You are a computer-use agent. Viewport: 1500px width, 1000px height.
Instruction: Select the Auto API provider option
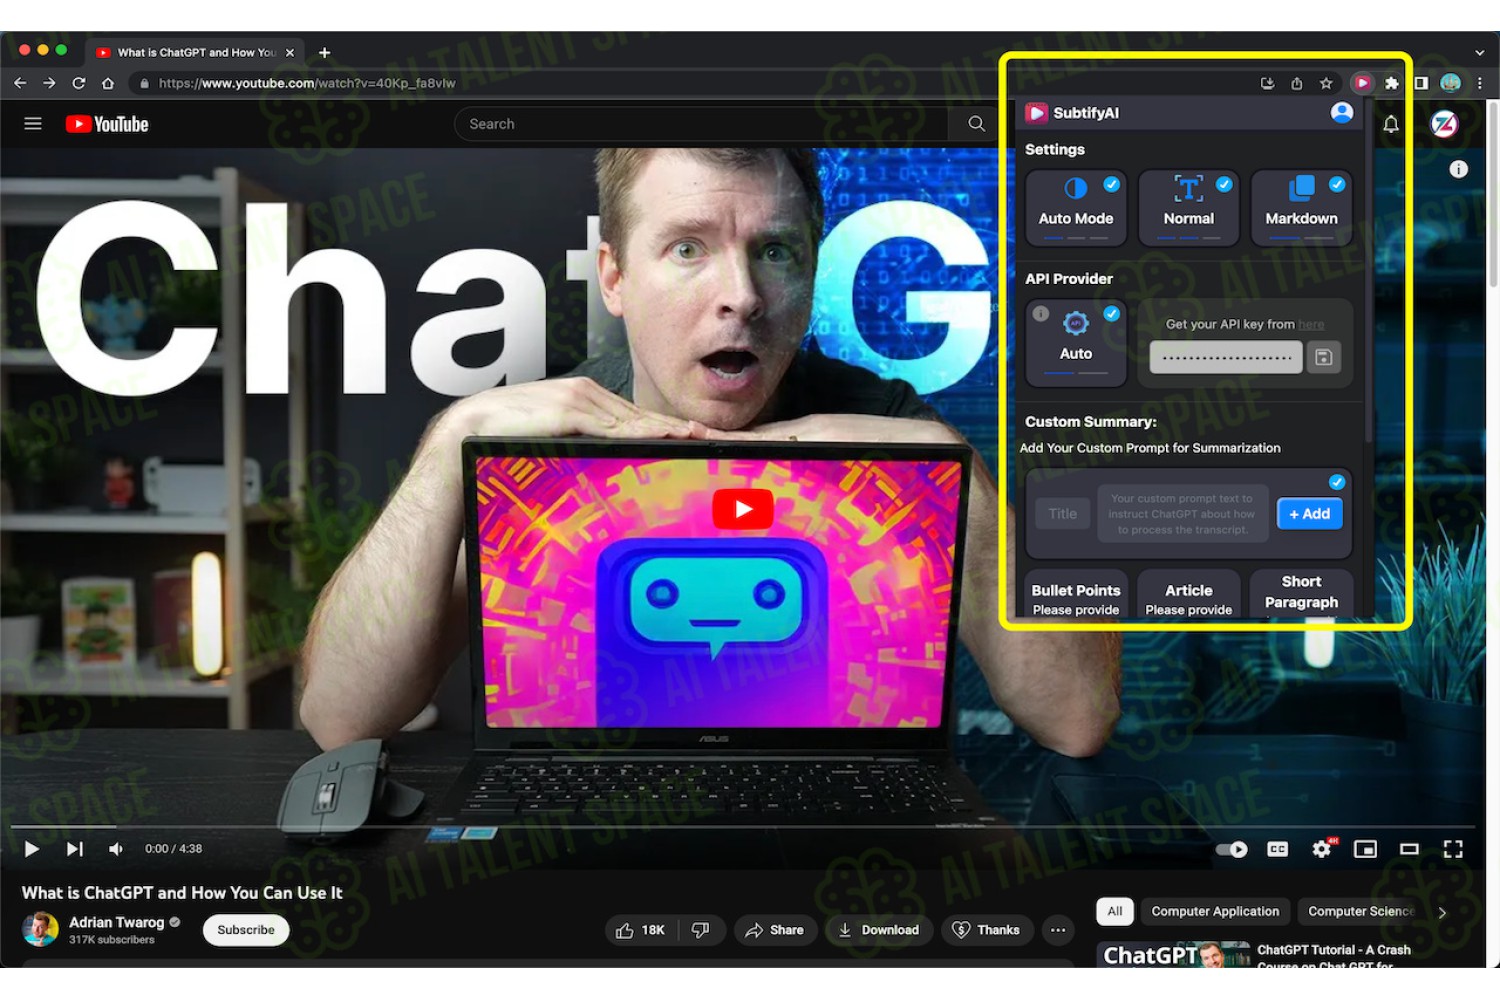1076,342
